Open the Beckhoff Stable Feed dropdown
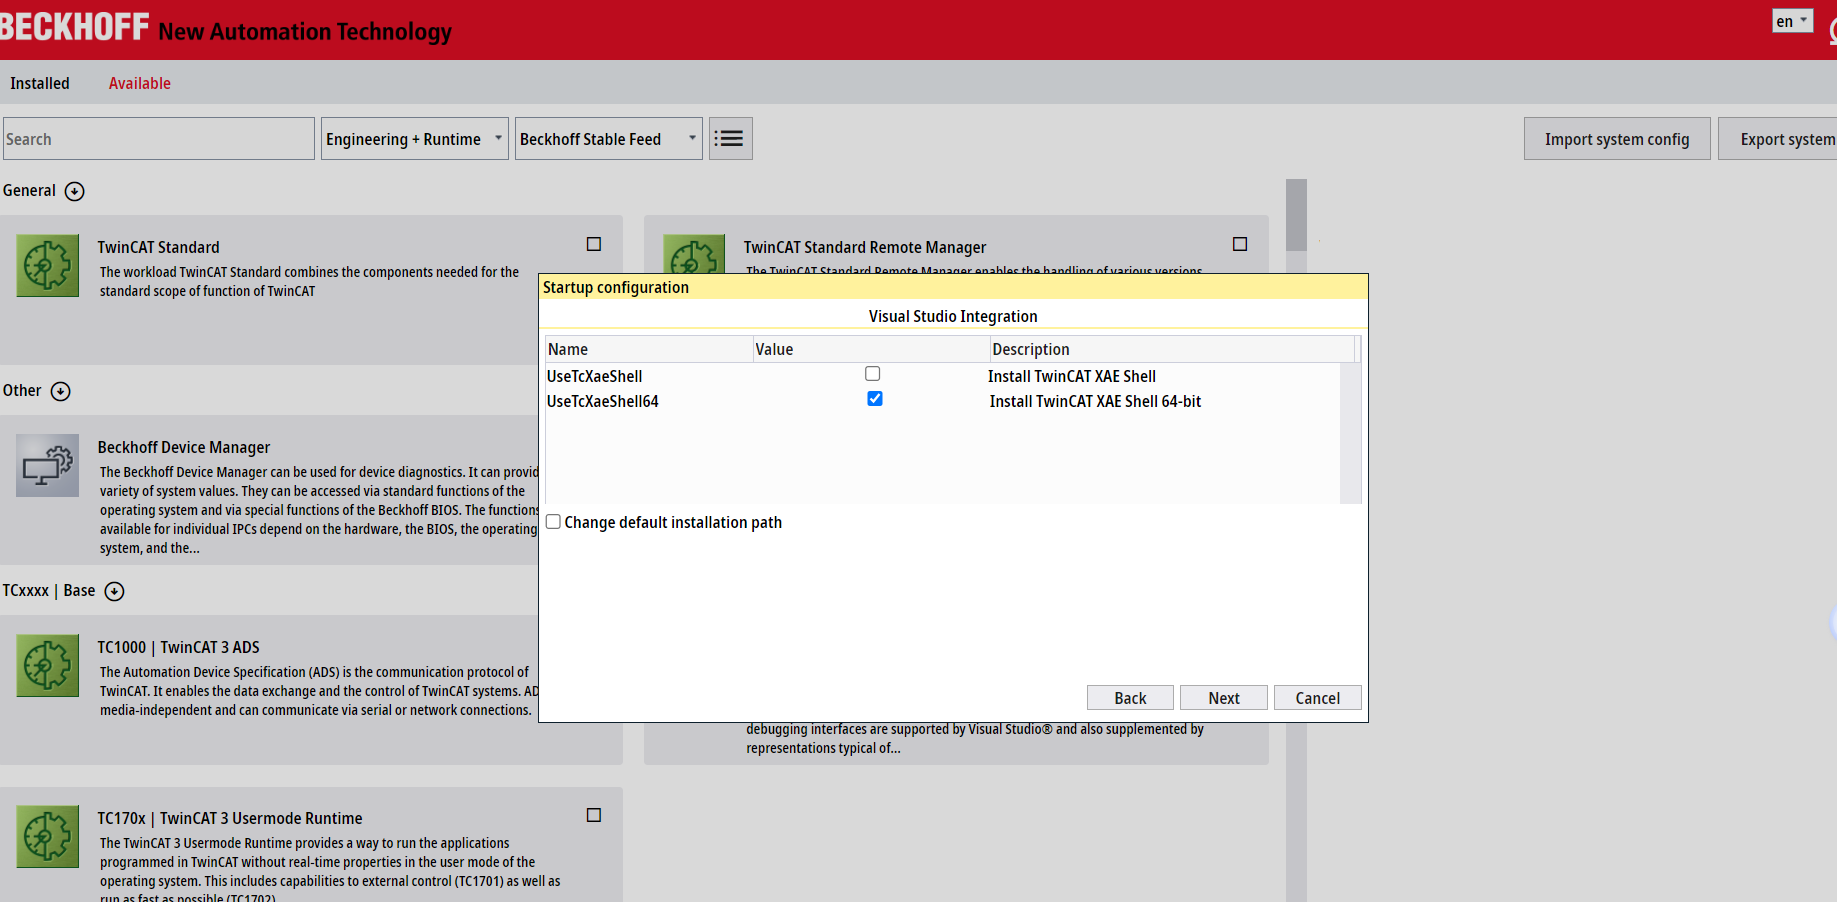The height and width of the screenshot is (902, 1837). pos(609,139)
